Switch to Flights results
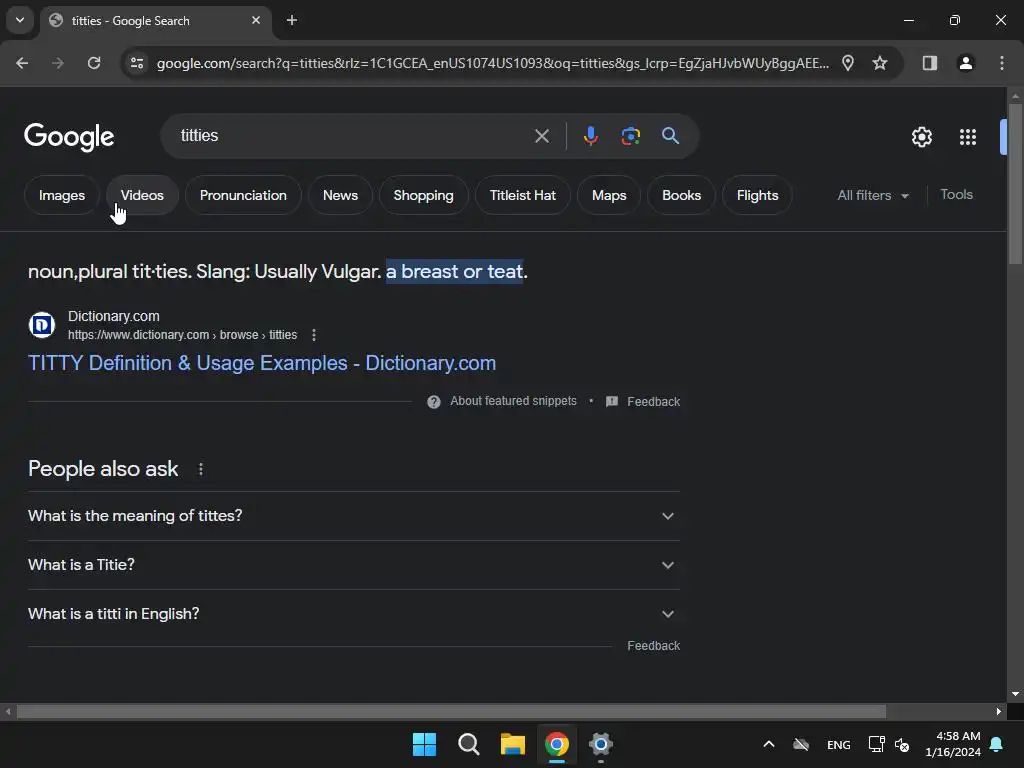This screenshot has width=1024, height=768. [x=757, y=195]
